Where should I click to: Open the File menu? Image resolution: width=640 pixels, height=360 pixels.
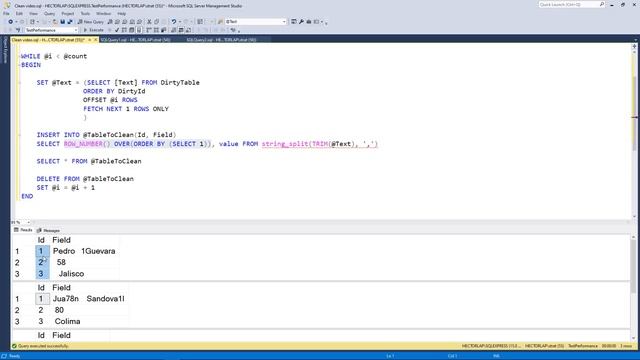click(6, 13)
